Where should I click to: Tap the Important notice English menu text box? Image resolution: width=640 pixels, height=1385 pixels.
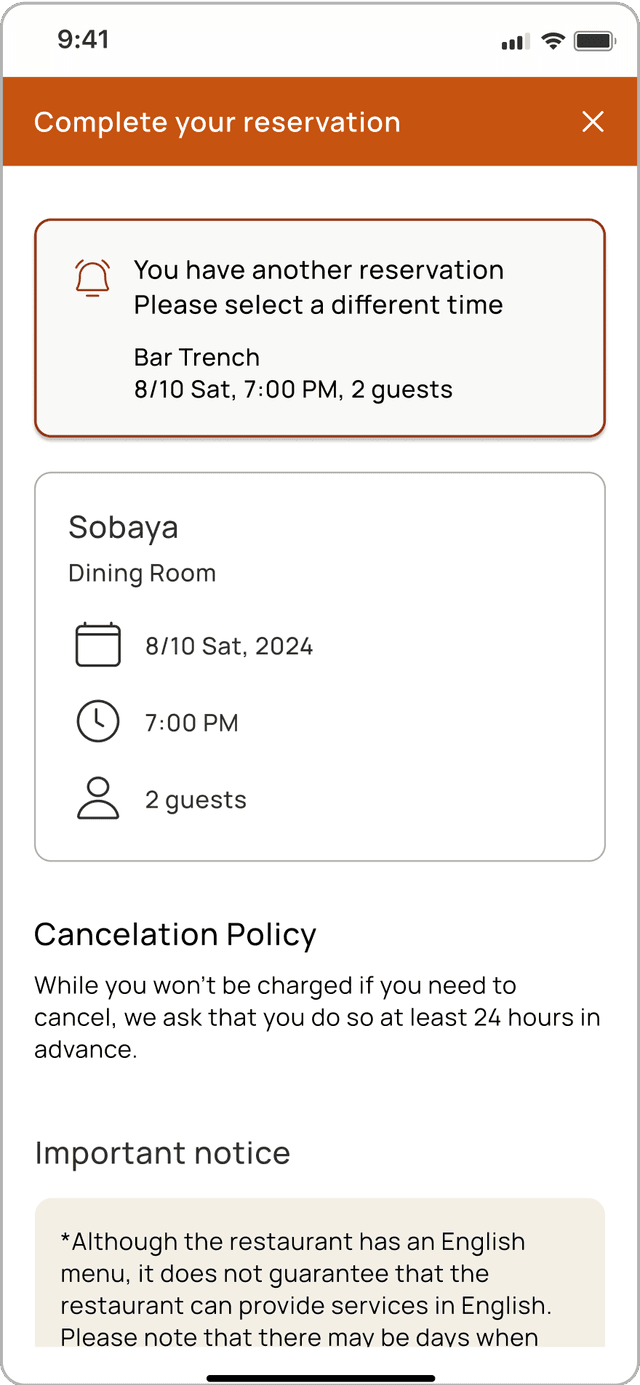tap(320, 1272)
